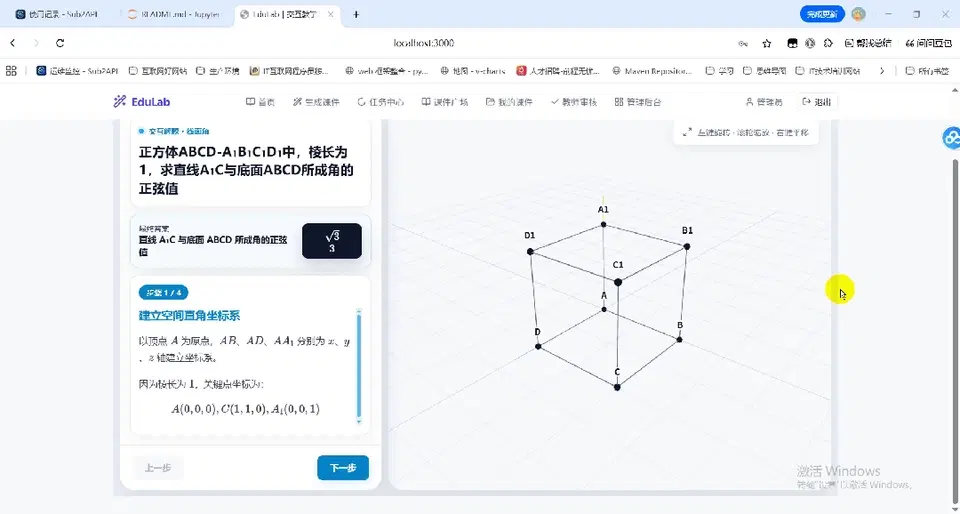Click vertex A1 of the cube
Screen dimensions: 960x514
(604, 225)
